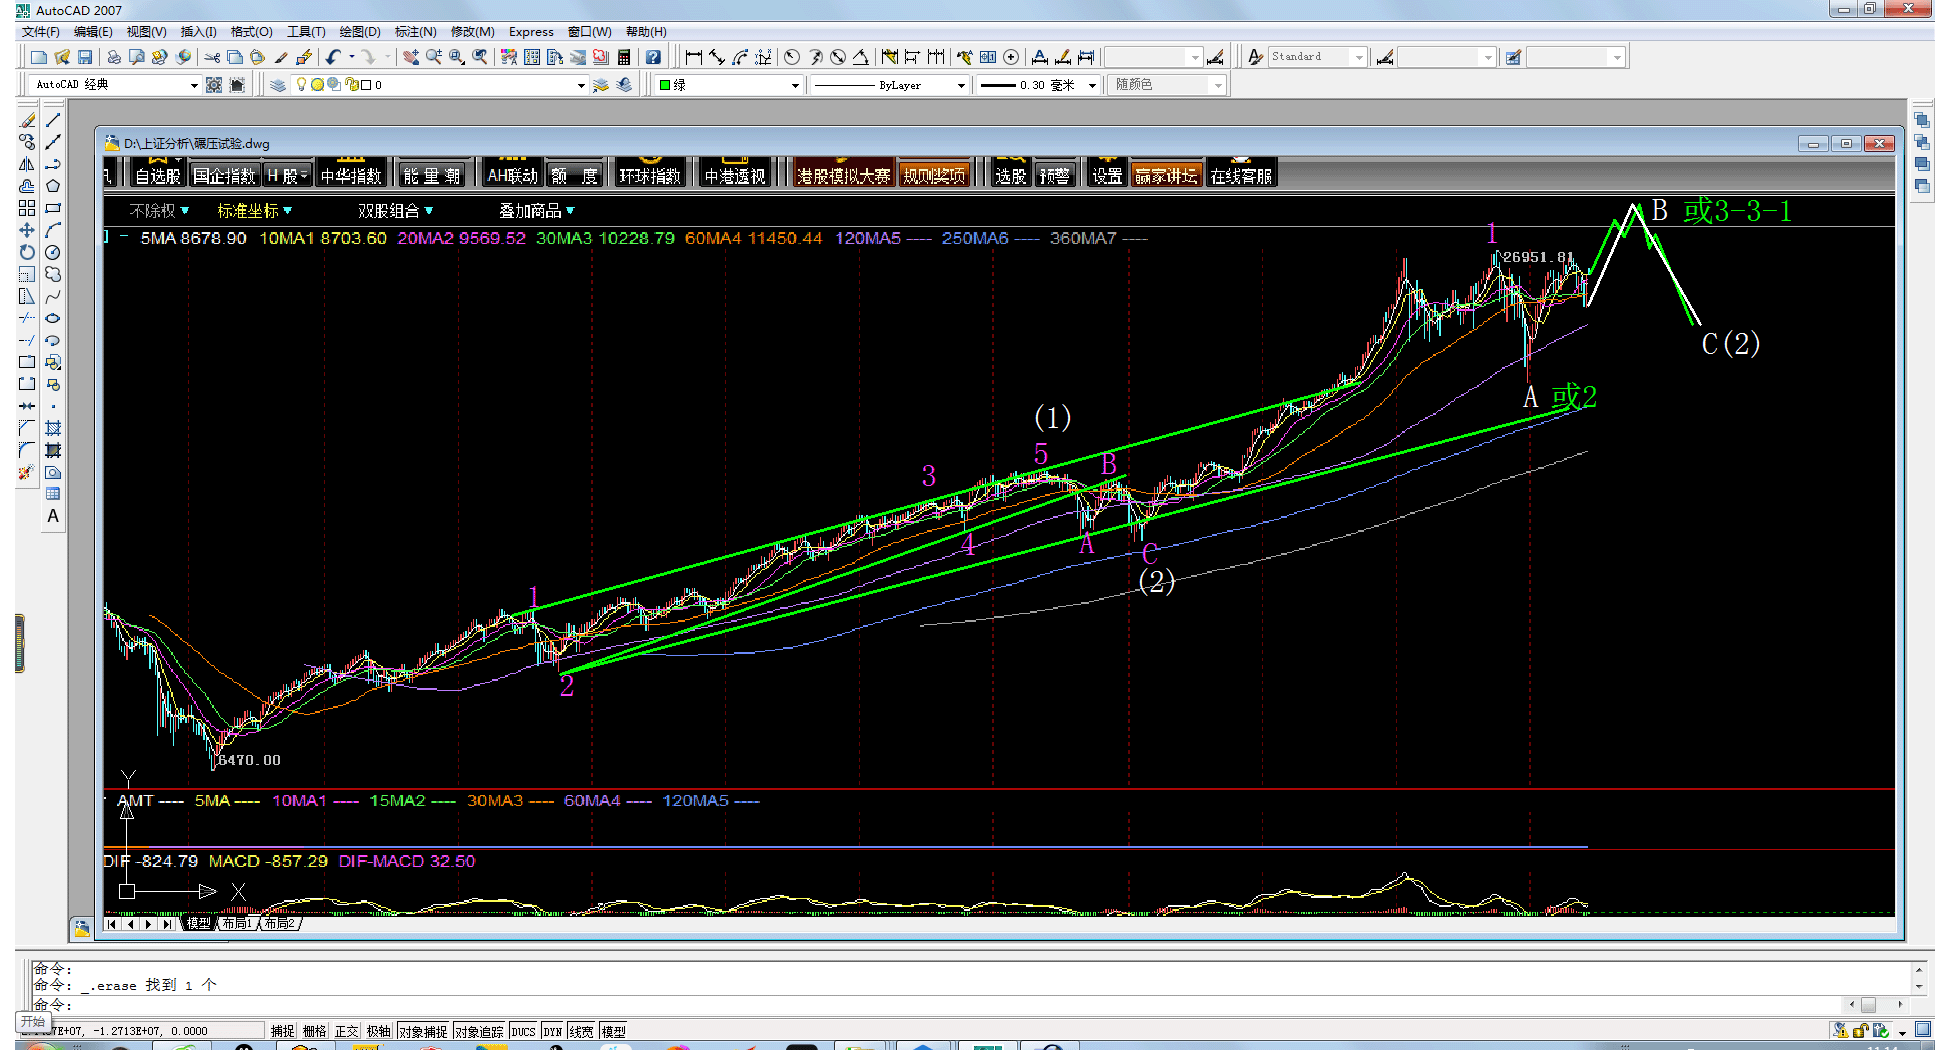Screen dimensions: 1950x1050
Task: Click the Save file toolbar icon
Action: point(85,57)
